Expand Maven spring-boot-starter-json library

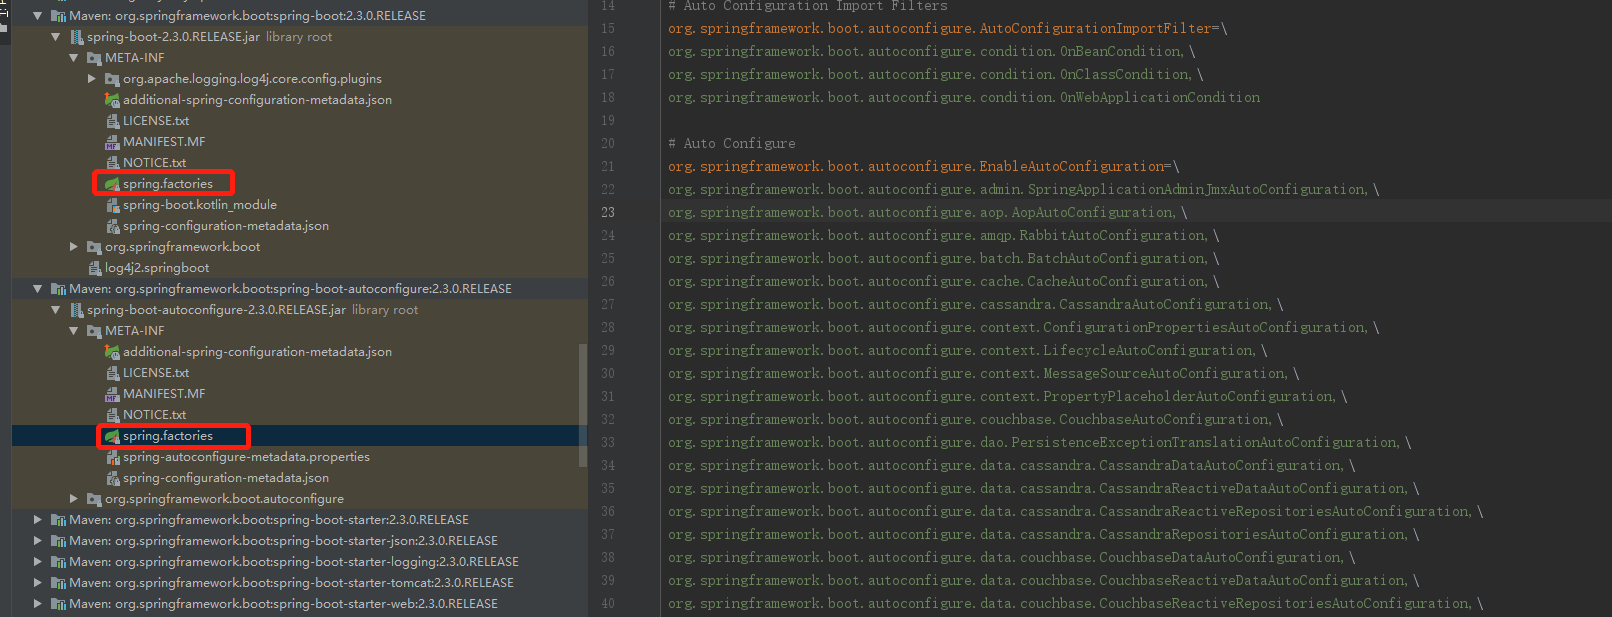(38, 541)
